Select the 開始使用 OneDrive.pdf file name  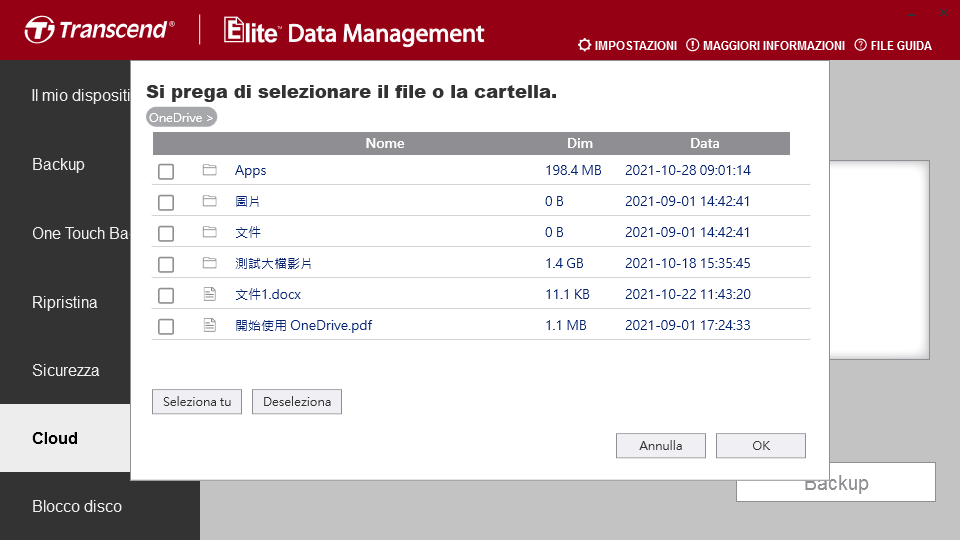pyautogui.click(x=304, y=325)
